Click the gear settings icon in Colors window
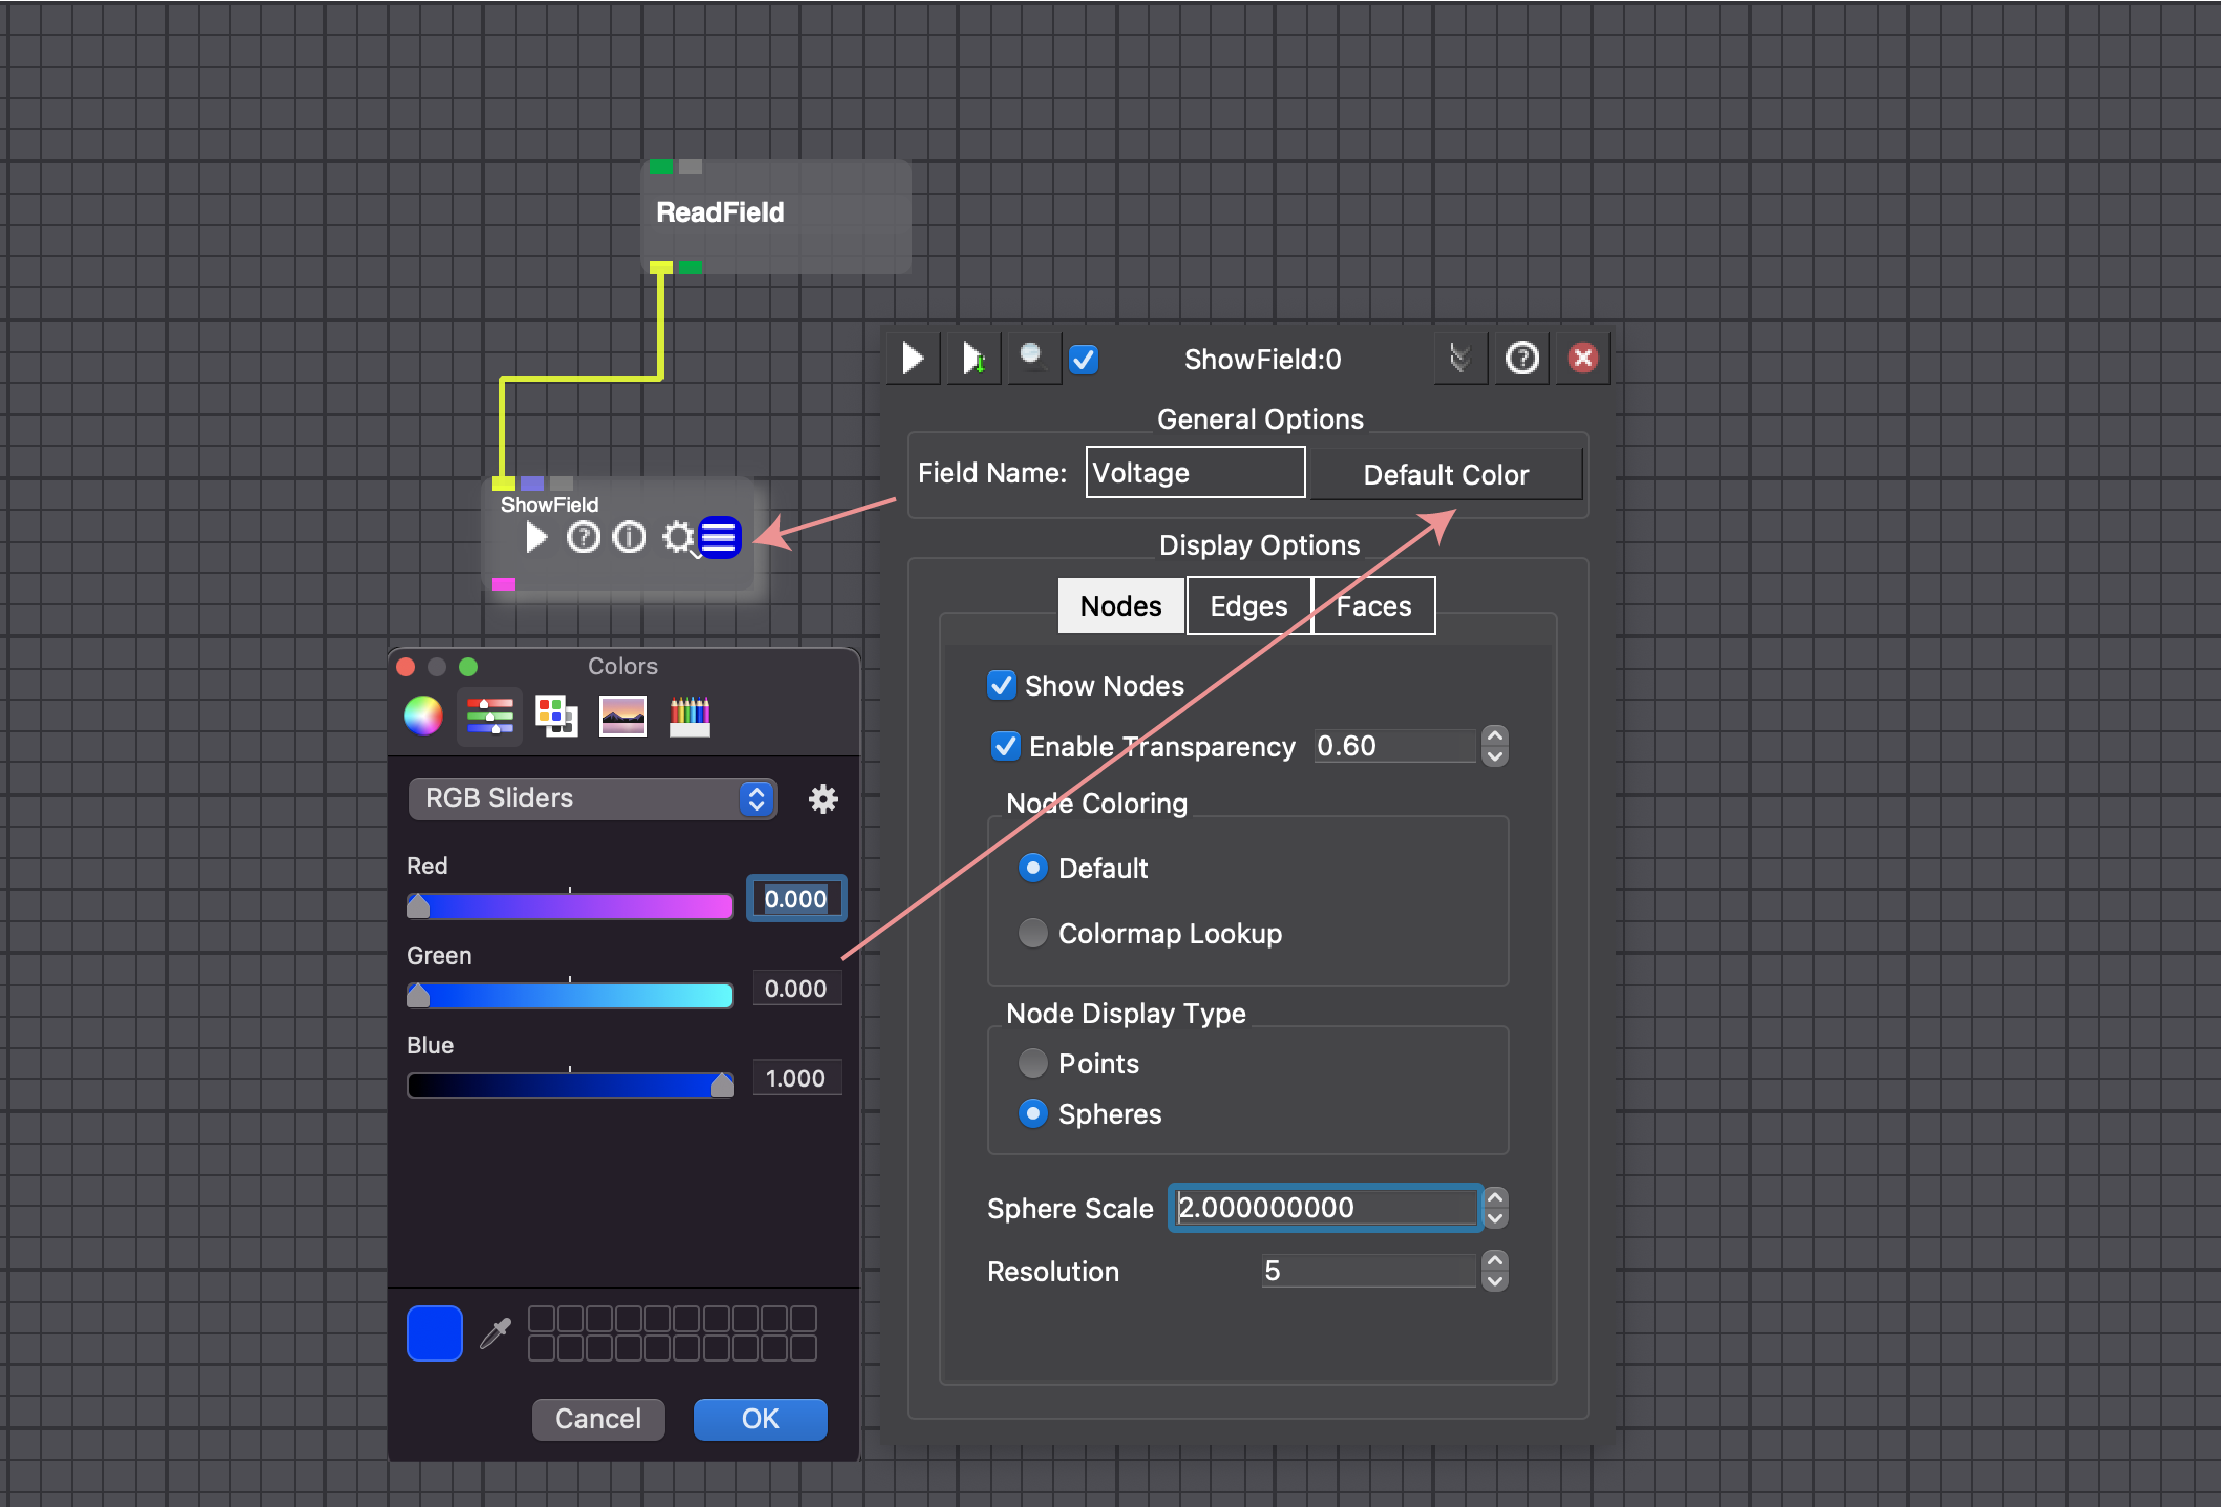Screen dimensions: 2221x1508 coord(823,799)
